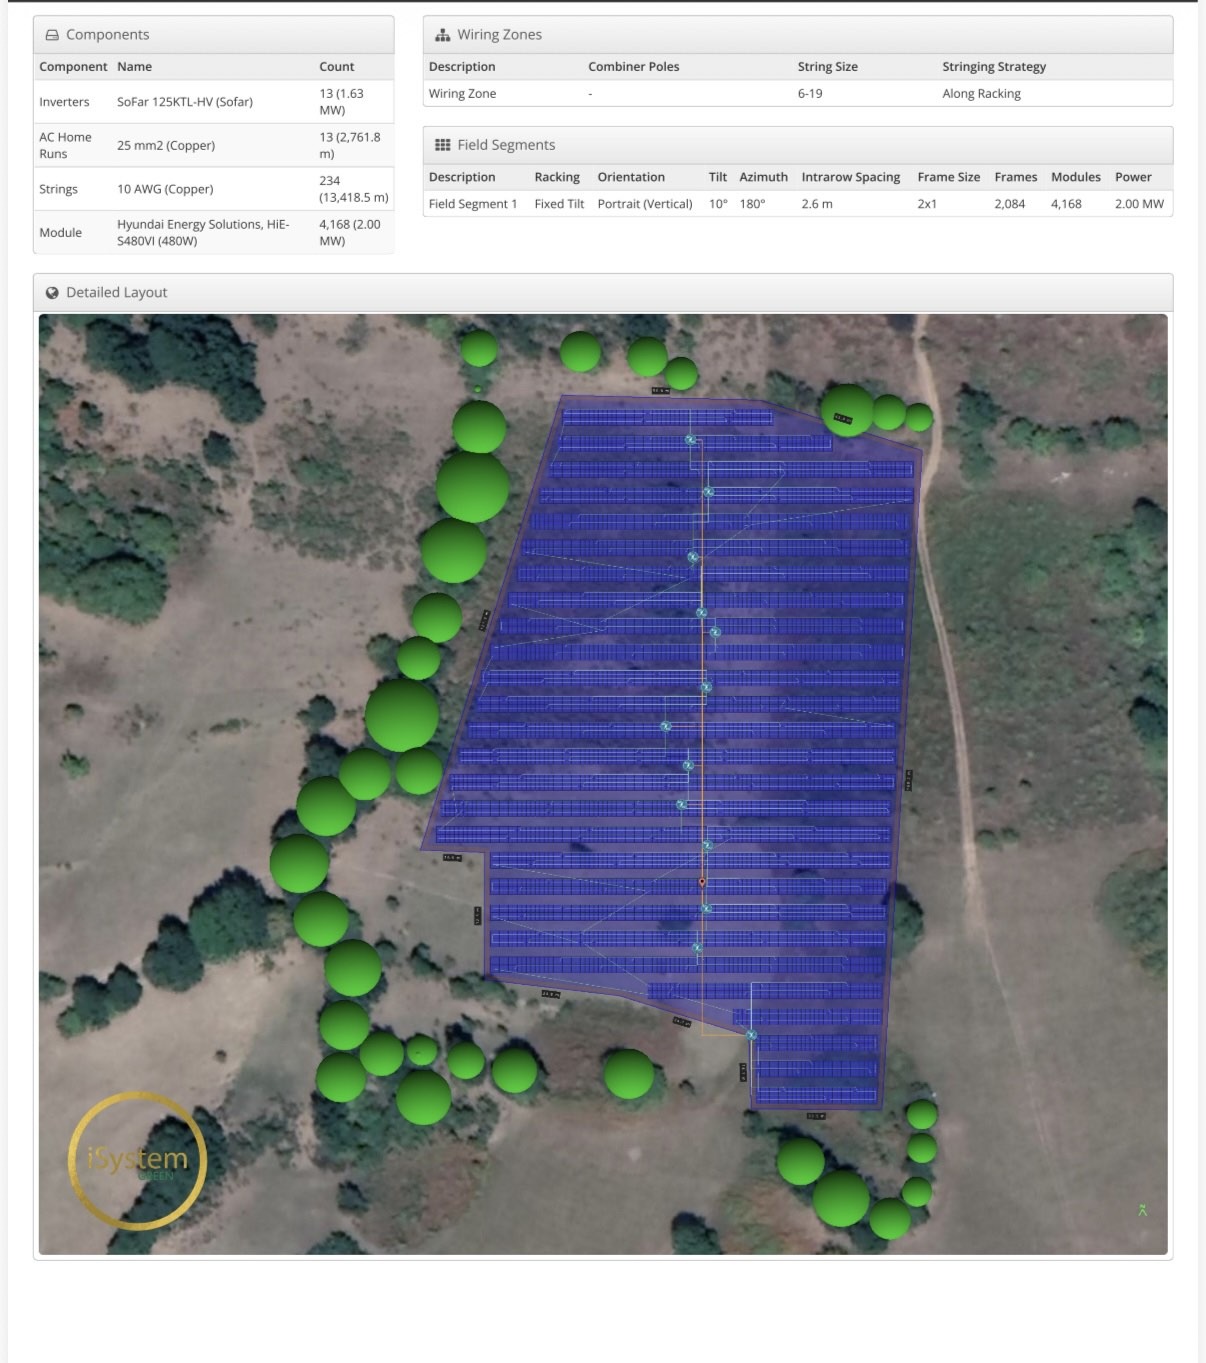Click the 6-19 string size value
The height and width of the screenshot is (1363, 1206).
coord(810,94)
